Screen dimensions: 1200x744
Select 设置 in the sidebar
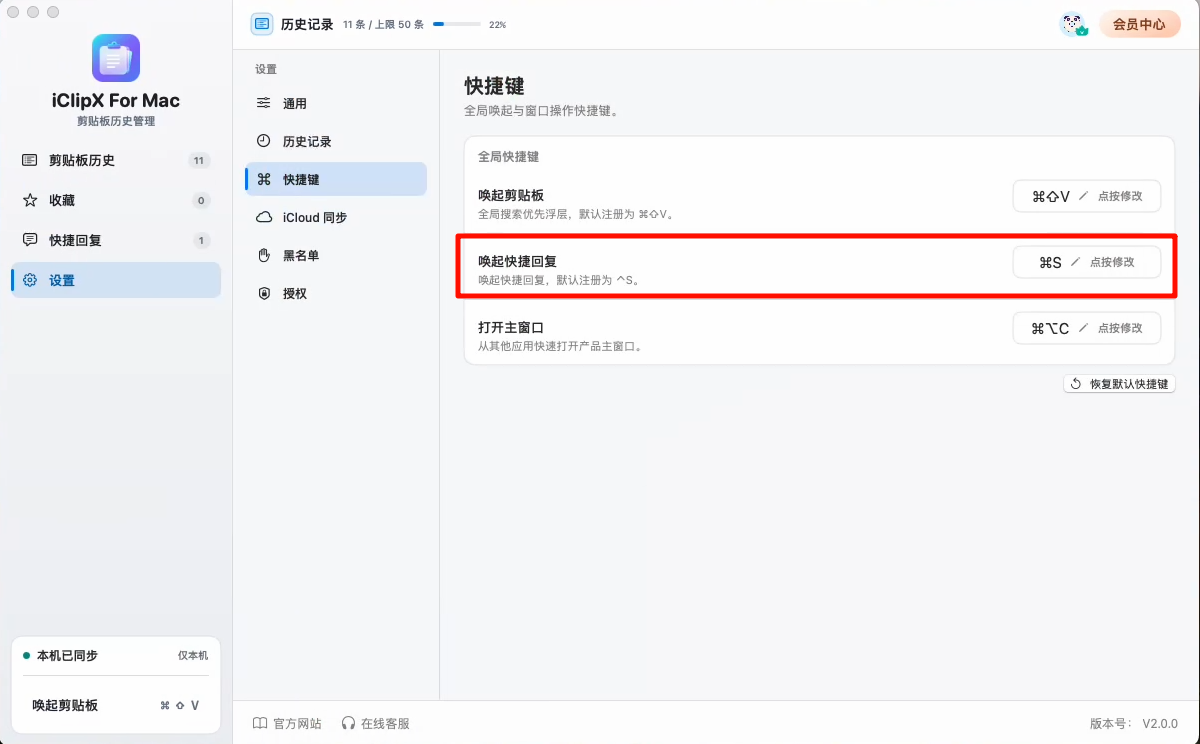116,280
